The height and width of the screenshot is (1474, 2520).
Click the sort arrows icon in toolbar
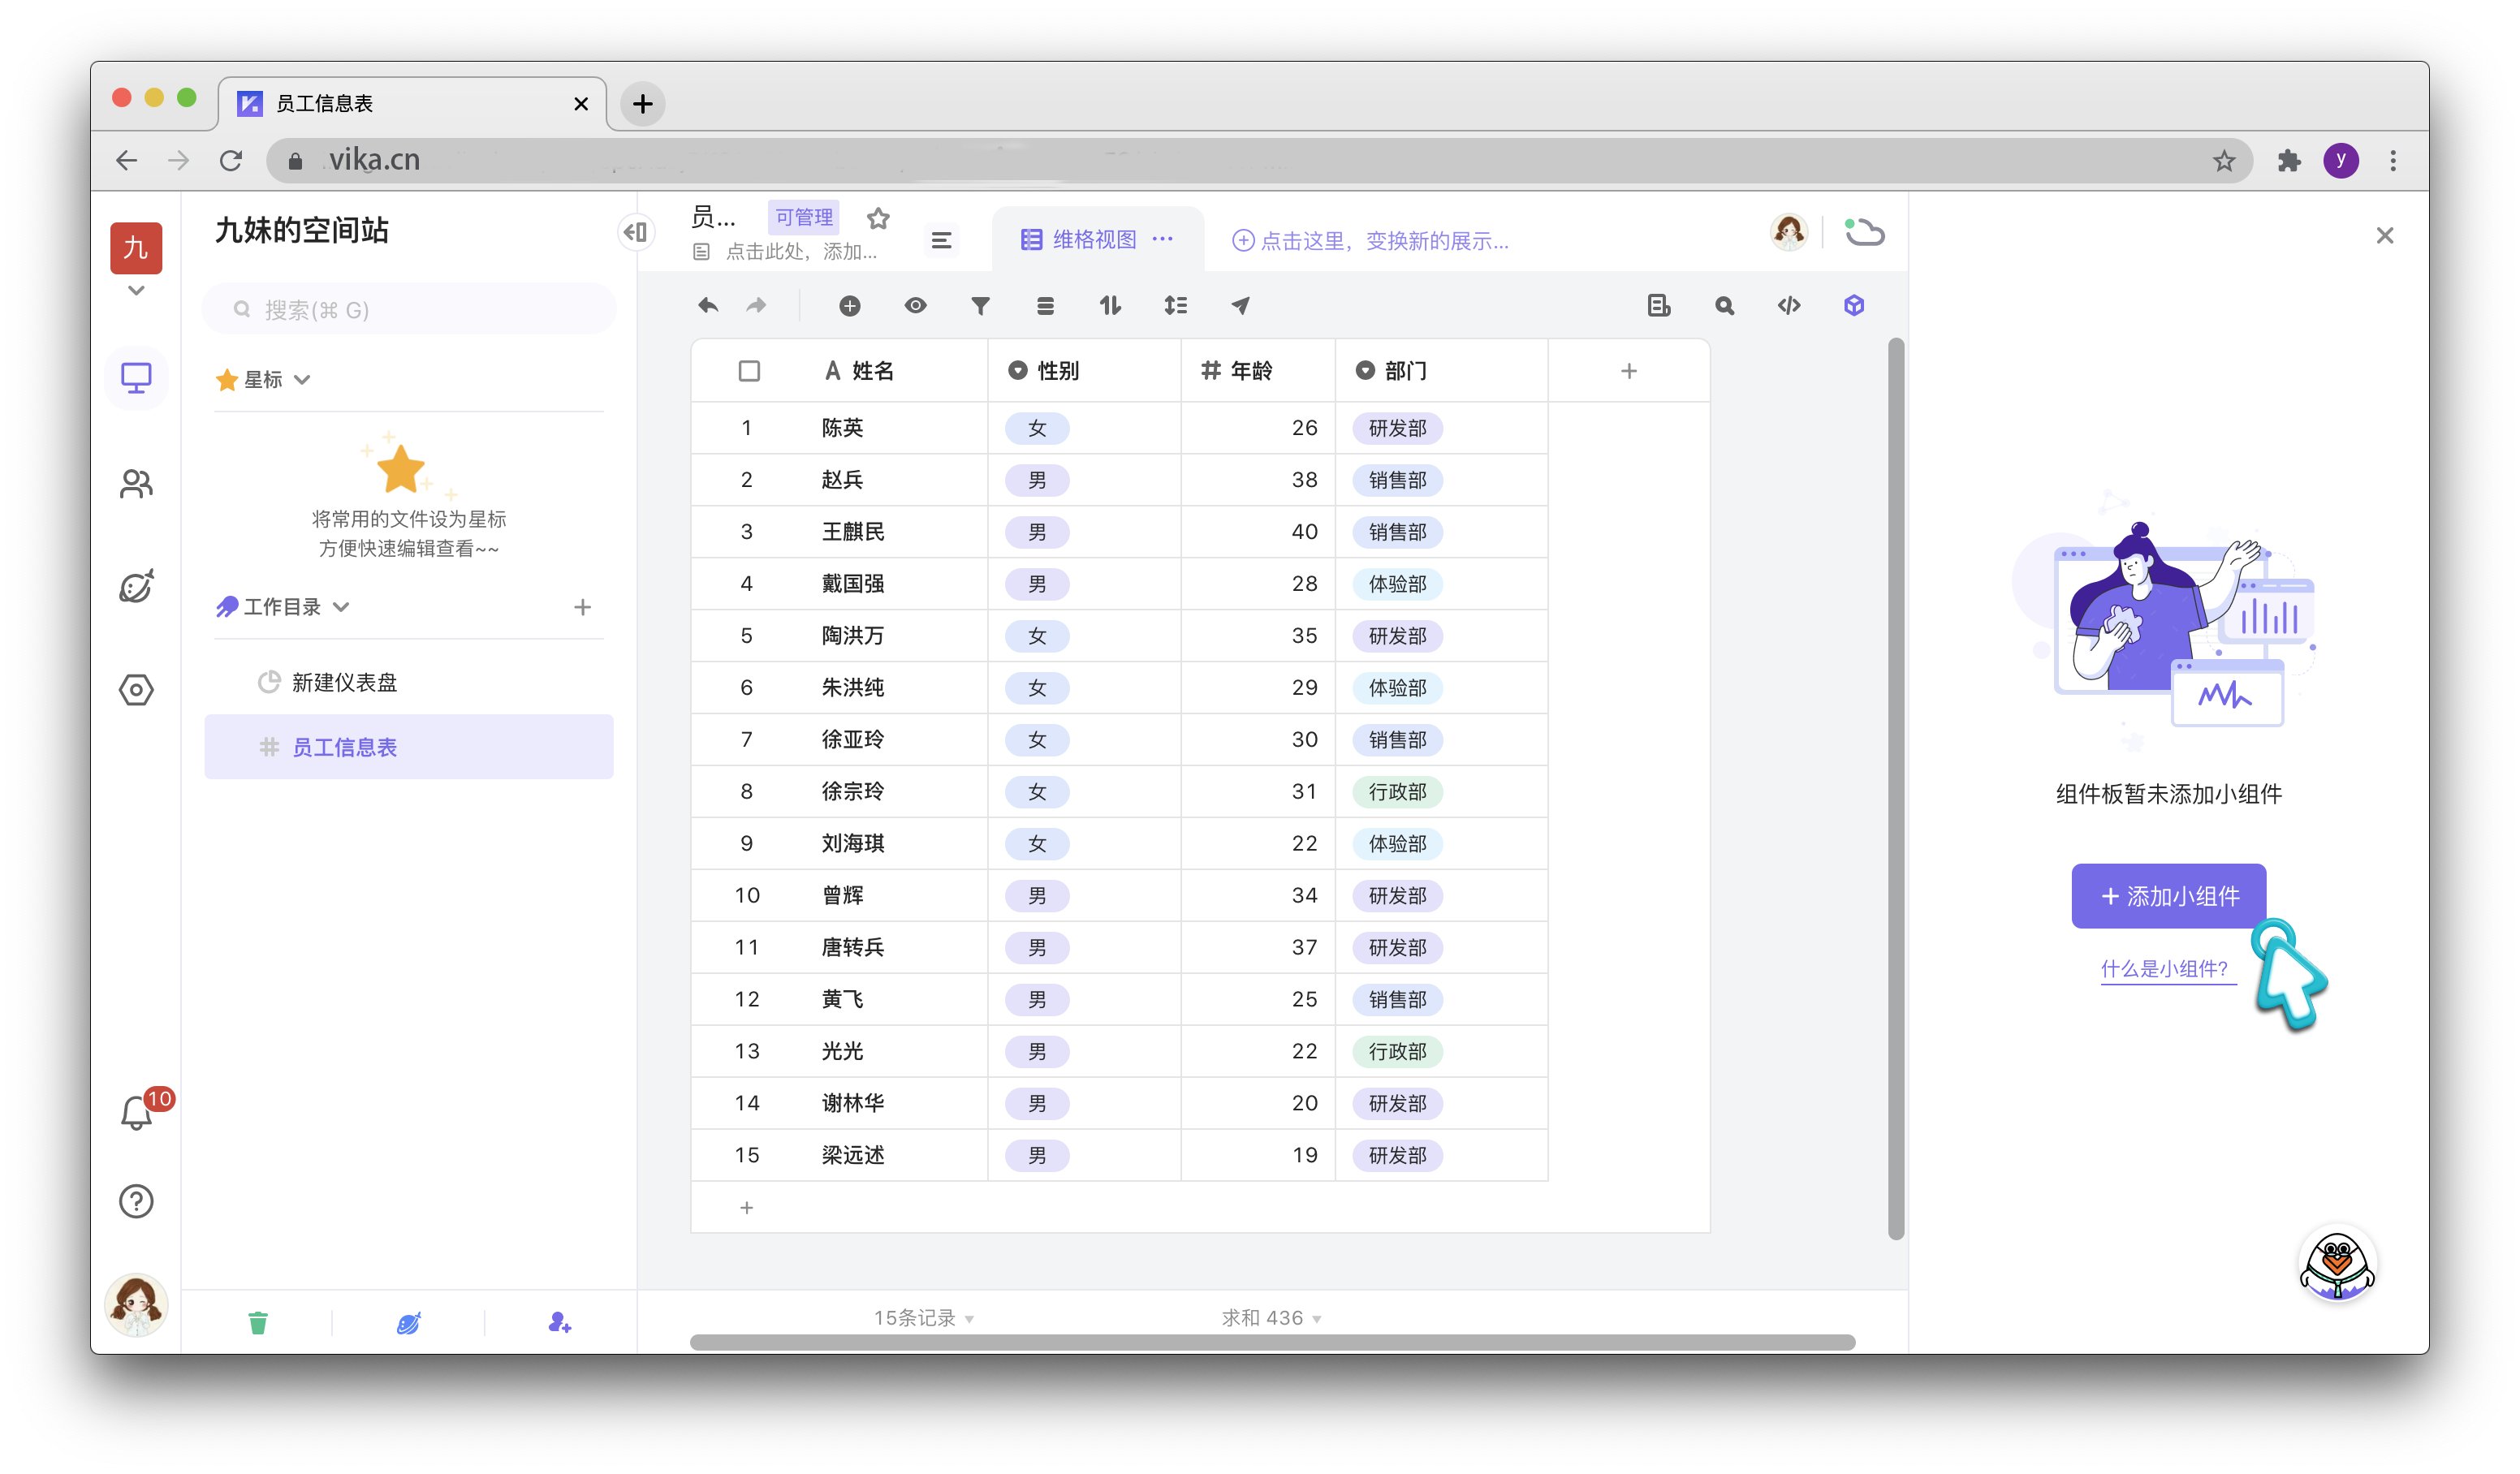[1110, 306]
